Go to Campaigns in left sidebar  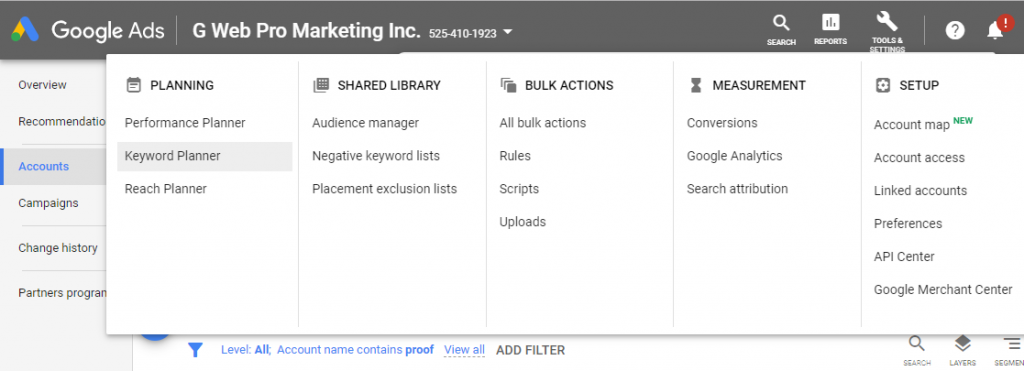pos(48,203)
